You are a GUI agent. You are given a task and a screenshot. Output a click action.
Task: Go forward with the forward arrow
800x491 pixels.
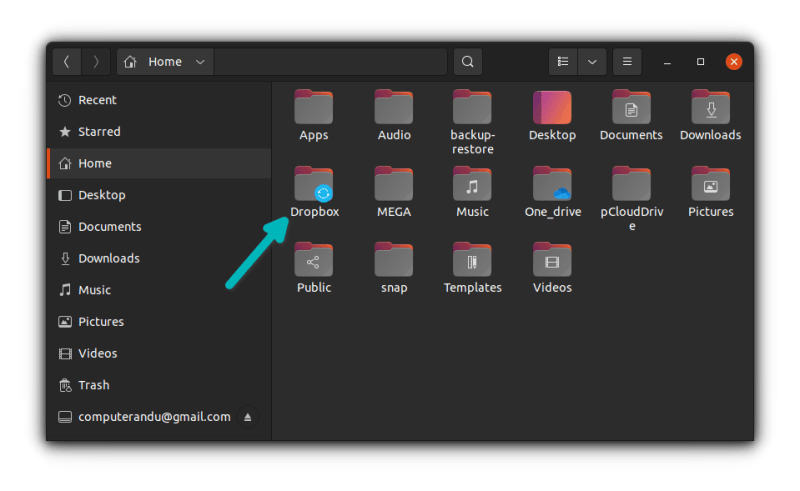[x=96, y=62]
